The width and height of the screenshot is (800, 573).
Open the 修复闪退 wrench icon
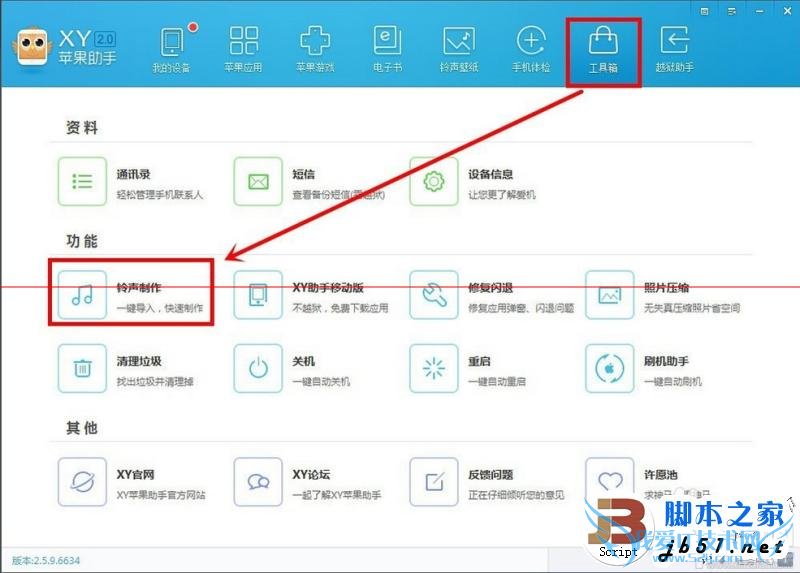click(x=434, y=295)
